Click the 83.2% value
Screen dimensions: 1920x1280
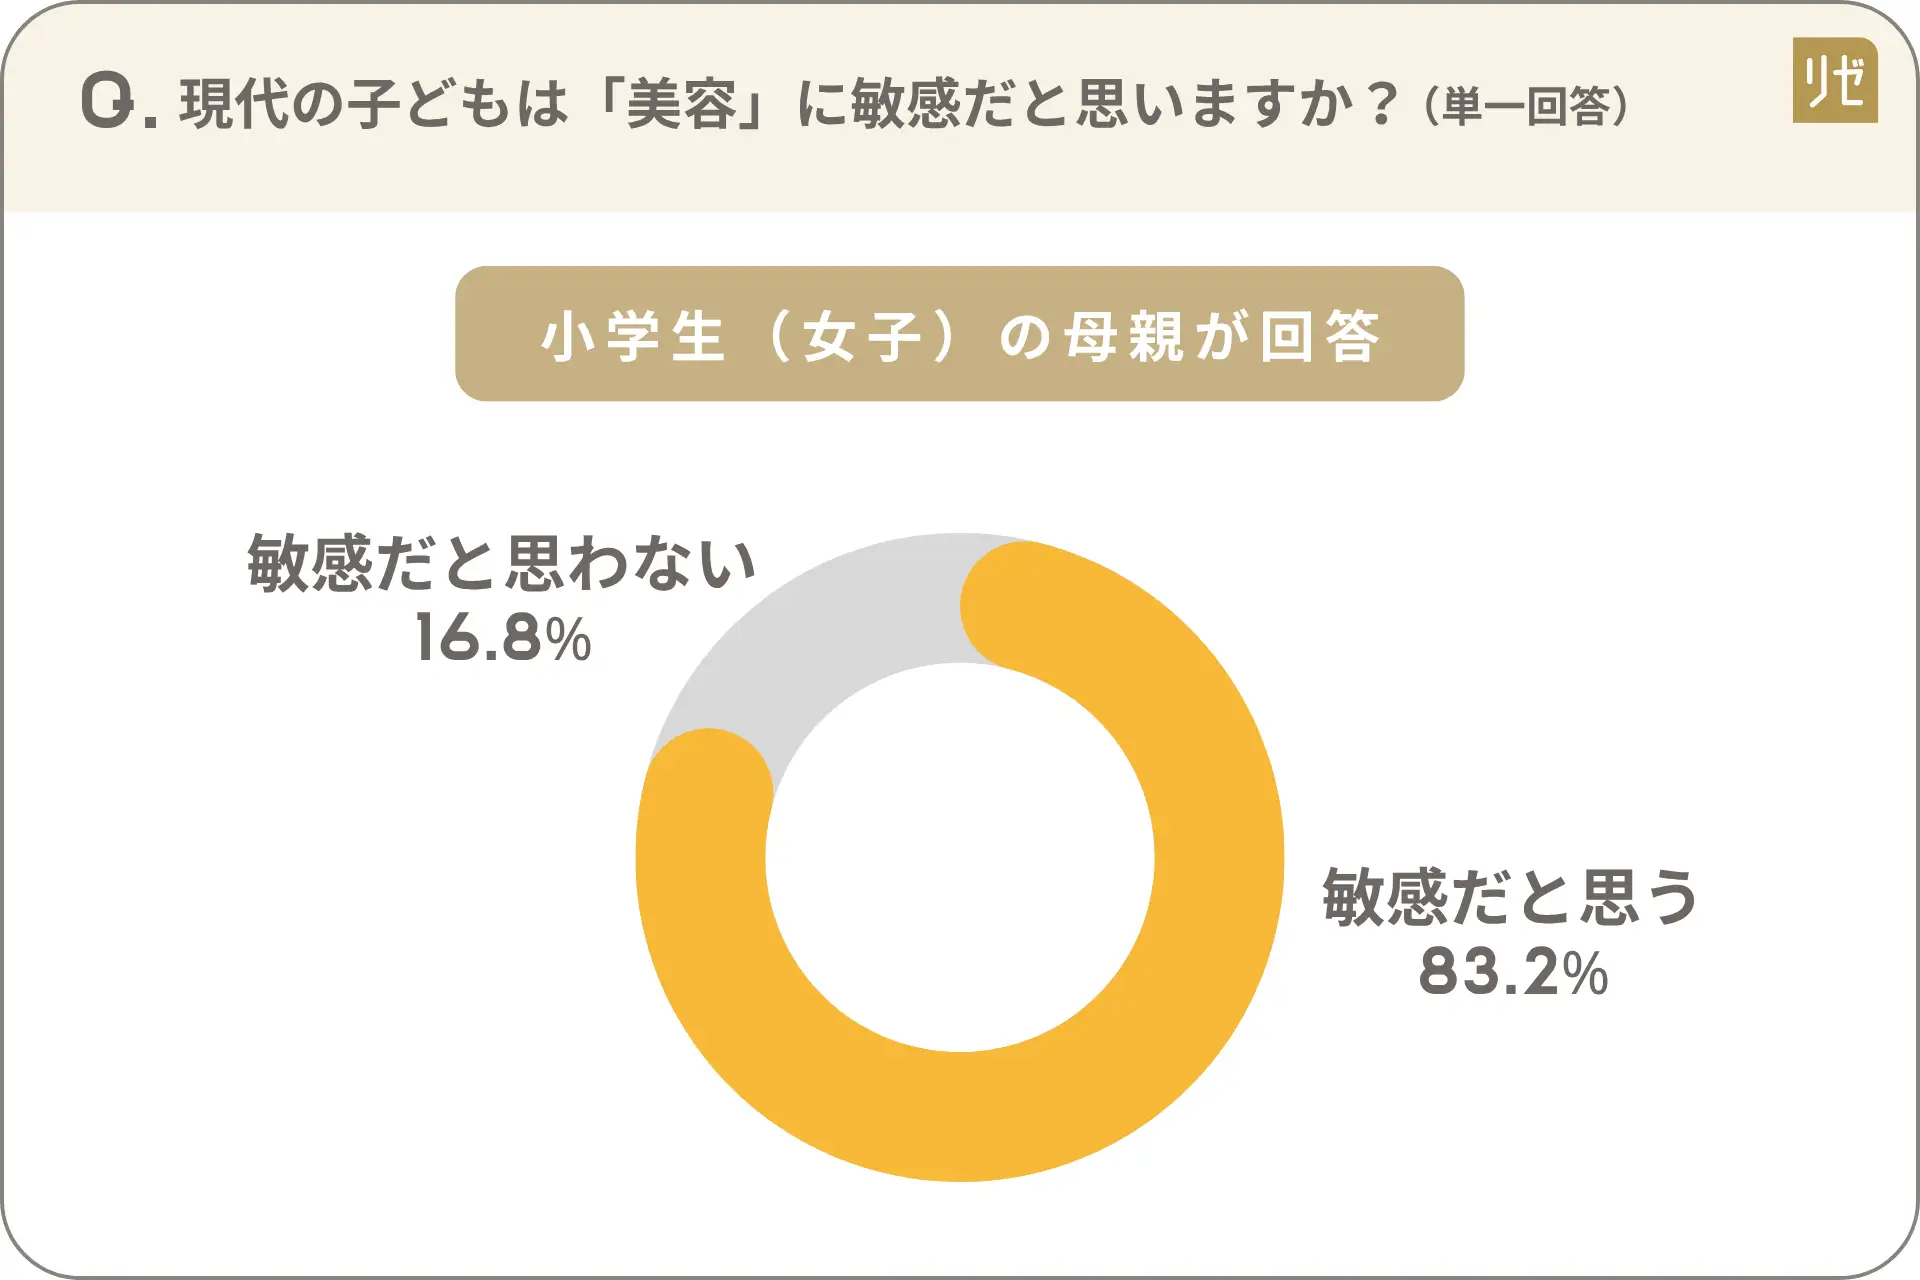point(1512,972)
